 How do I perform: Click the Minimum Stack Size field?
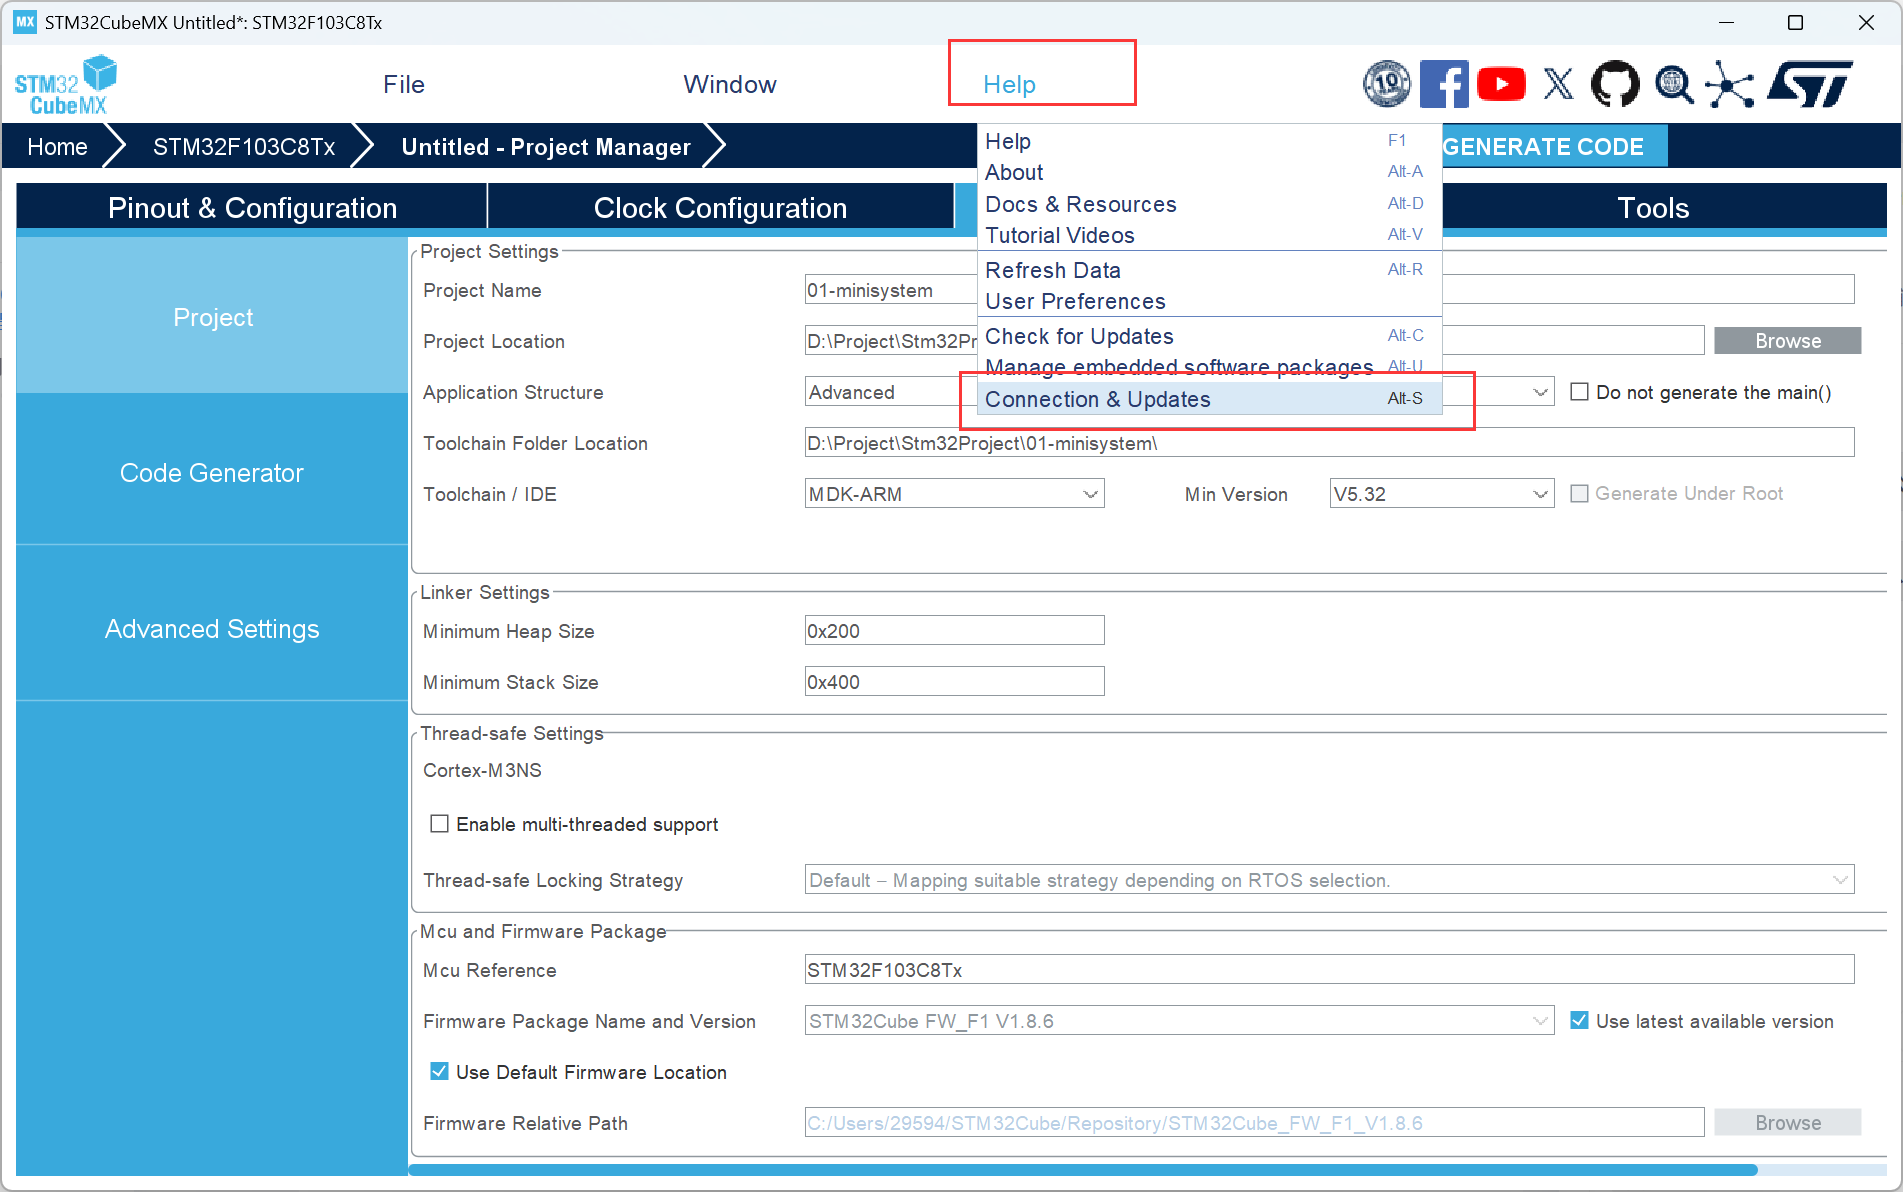(955, 682)
